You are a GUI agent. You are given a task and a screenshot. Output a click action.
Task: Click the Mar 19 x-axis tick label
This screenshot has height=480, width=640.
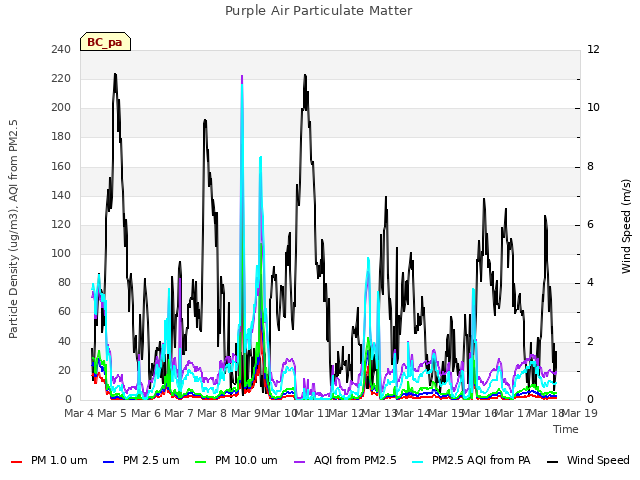[580, 413]
